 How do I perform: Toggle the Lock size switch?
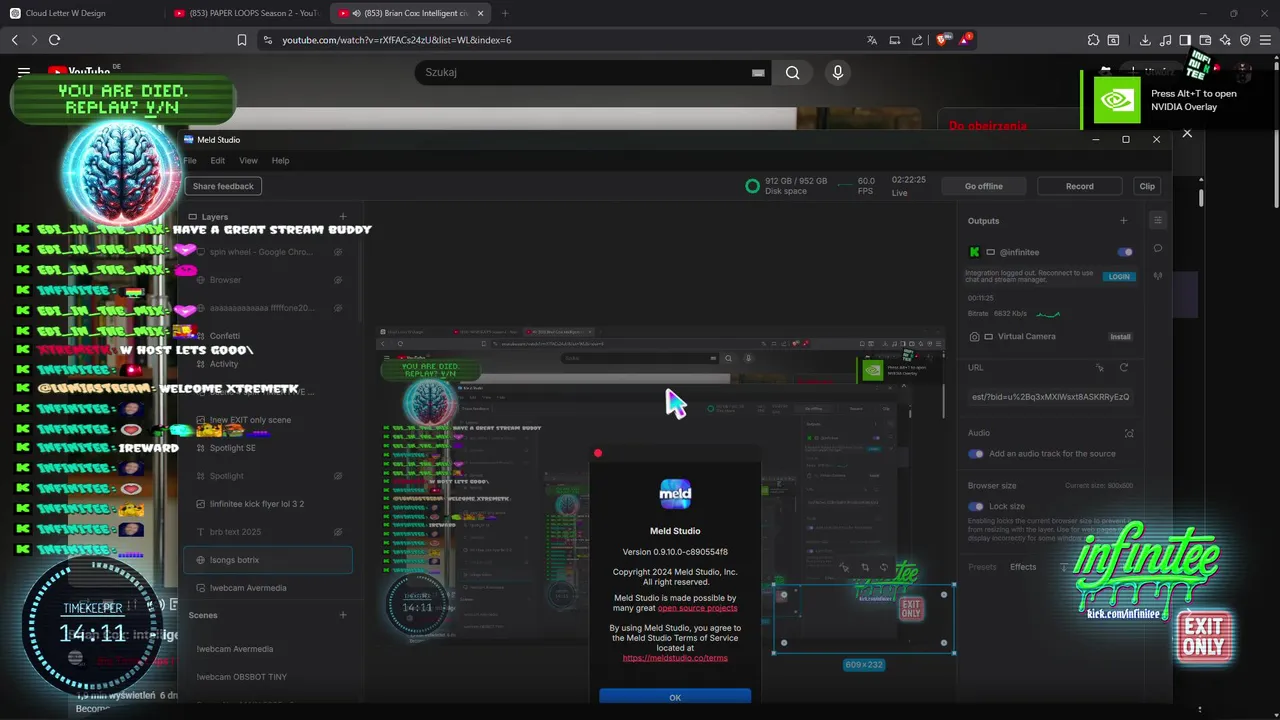(975, 506)
